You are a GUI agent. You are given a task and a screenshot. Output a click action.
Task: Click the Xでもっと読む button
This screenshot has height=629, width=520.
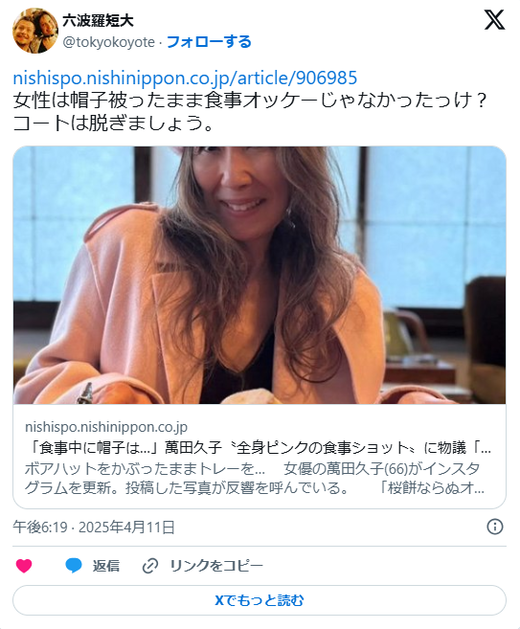(259, 600)
